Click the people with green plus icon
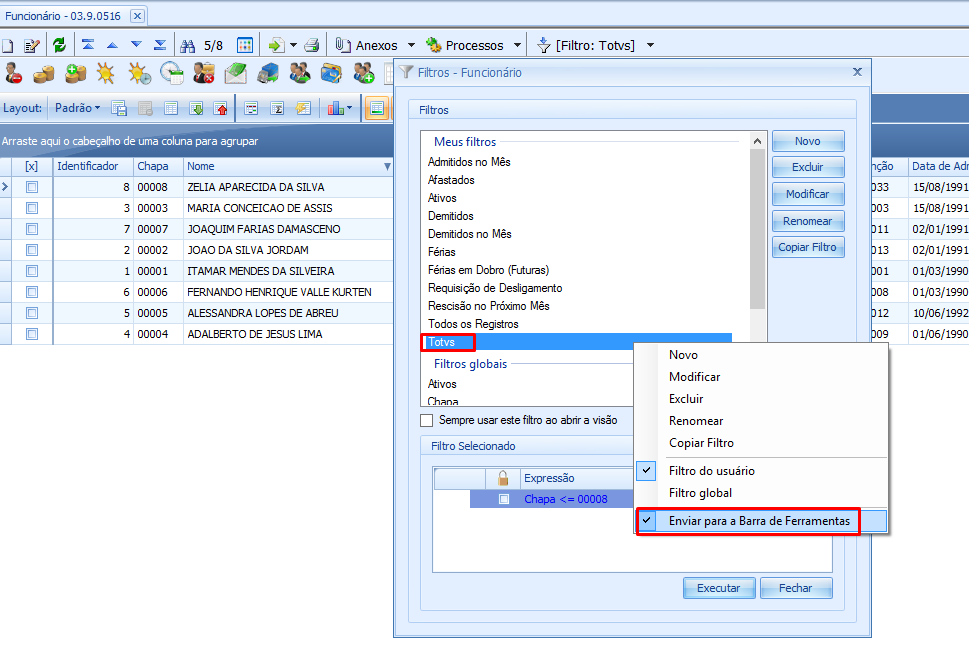The image size is (969, 654). pyautogui.click(x=364, y=74)
